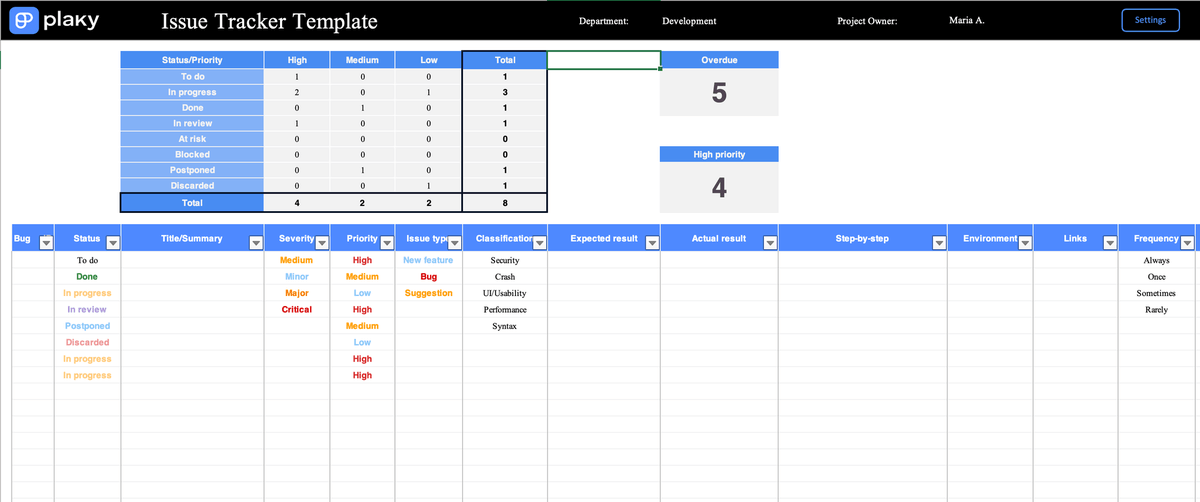Viewport: 1200px width, 502px height.
Task: Select the Discarded status cell in list
Action: pos(87,343)
